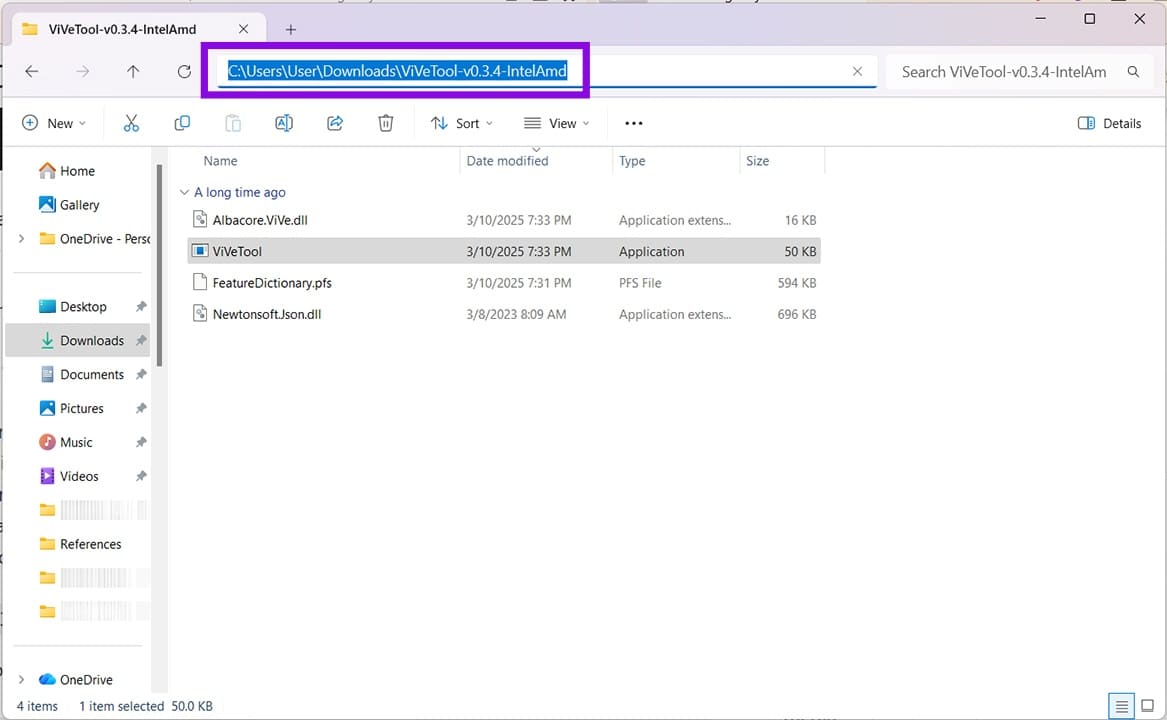Sort by the Size column header

[x=758, y=161]
